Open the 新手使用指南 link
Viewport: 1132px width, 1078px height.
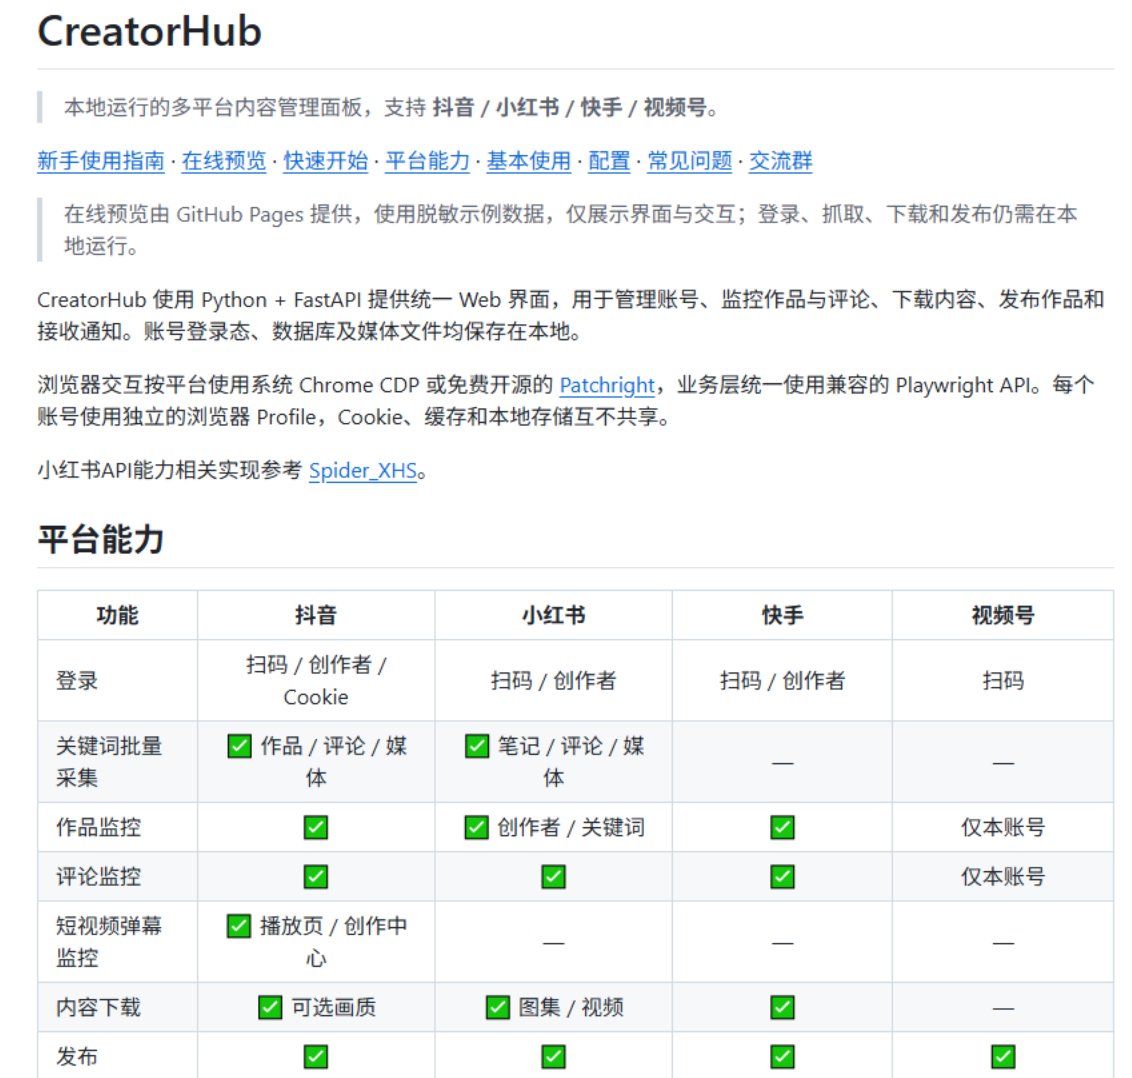(101, 160)
